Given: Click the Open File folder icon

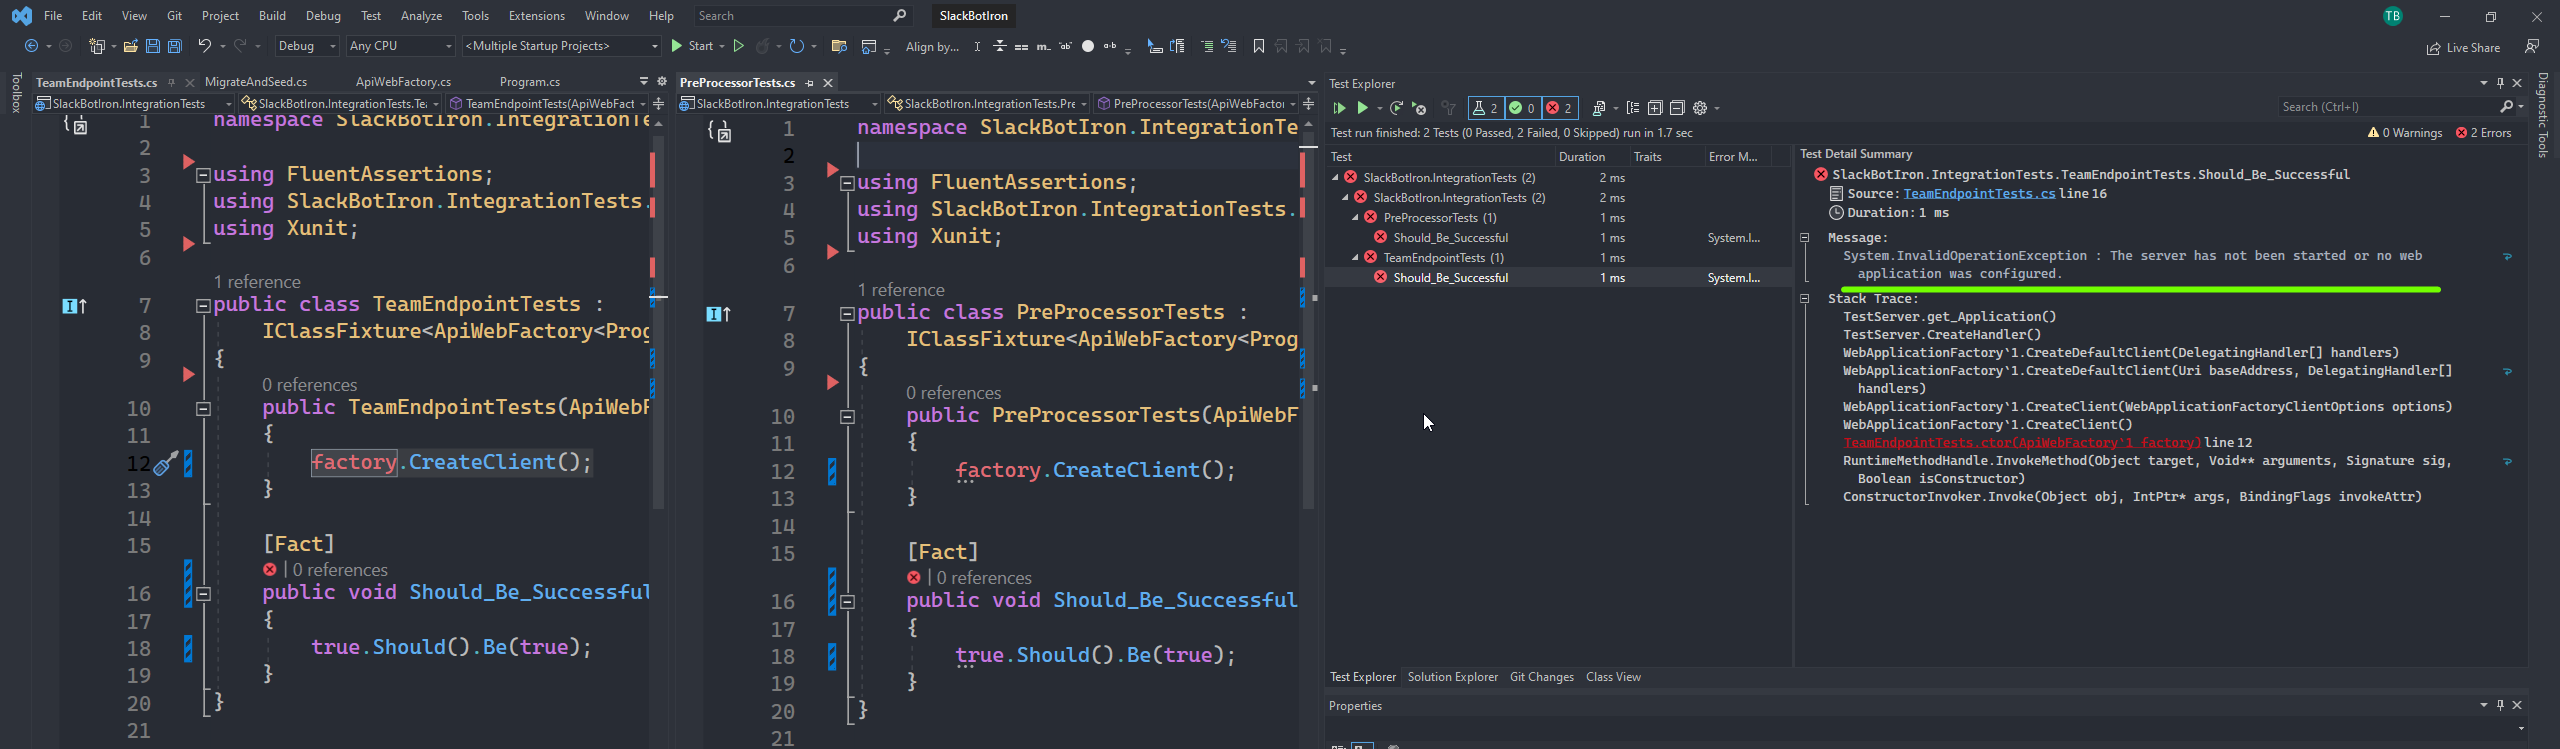Looking at the screenshot, I should point(130,46).
